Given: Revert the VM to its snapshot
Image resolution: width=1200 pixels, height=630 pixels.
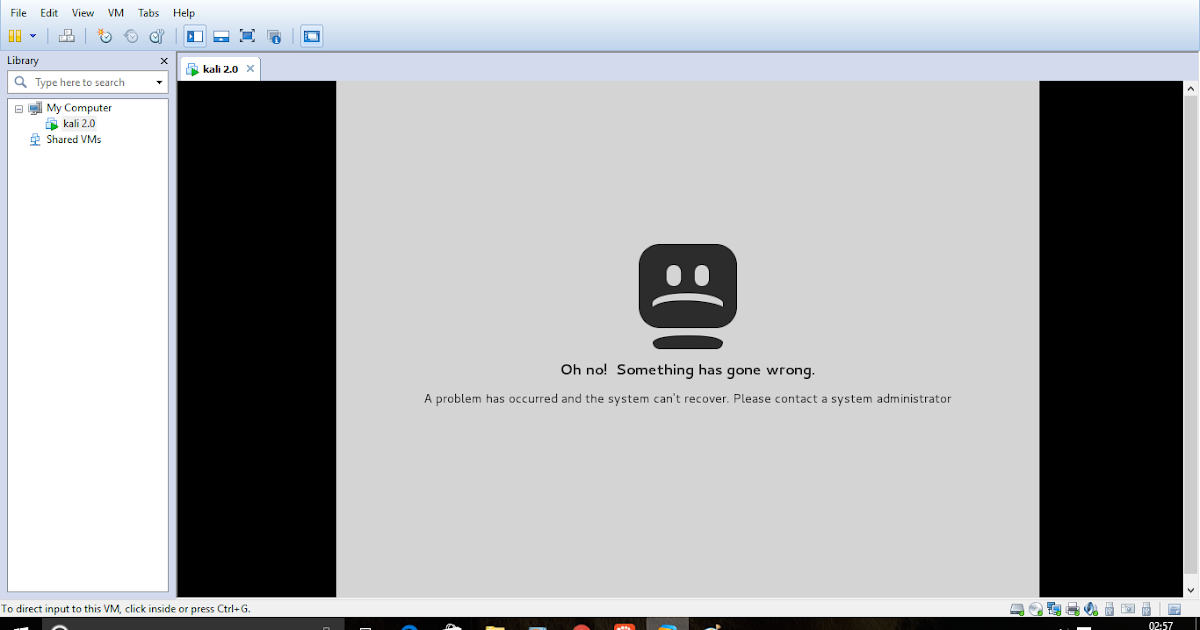Looking at the screenshot, I should pos(130,36).
